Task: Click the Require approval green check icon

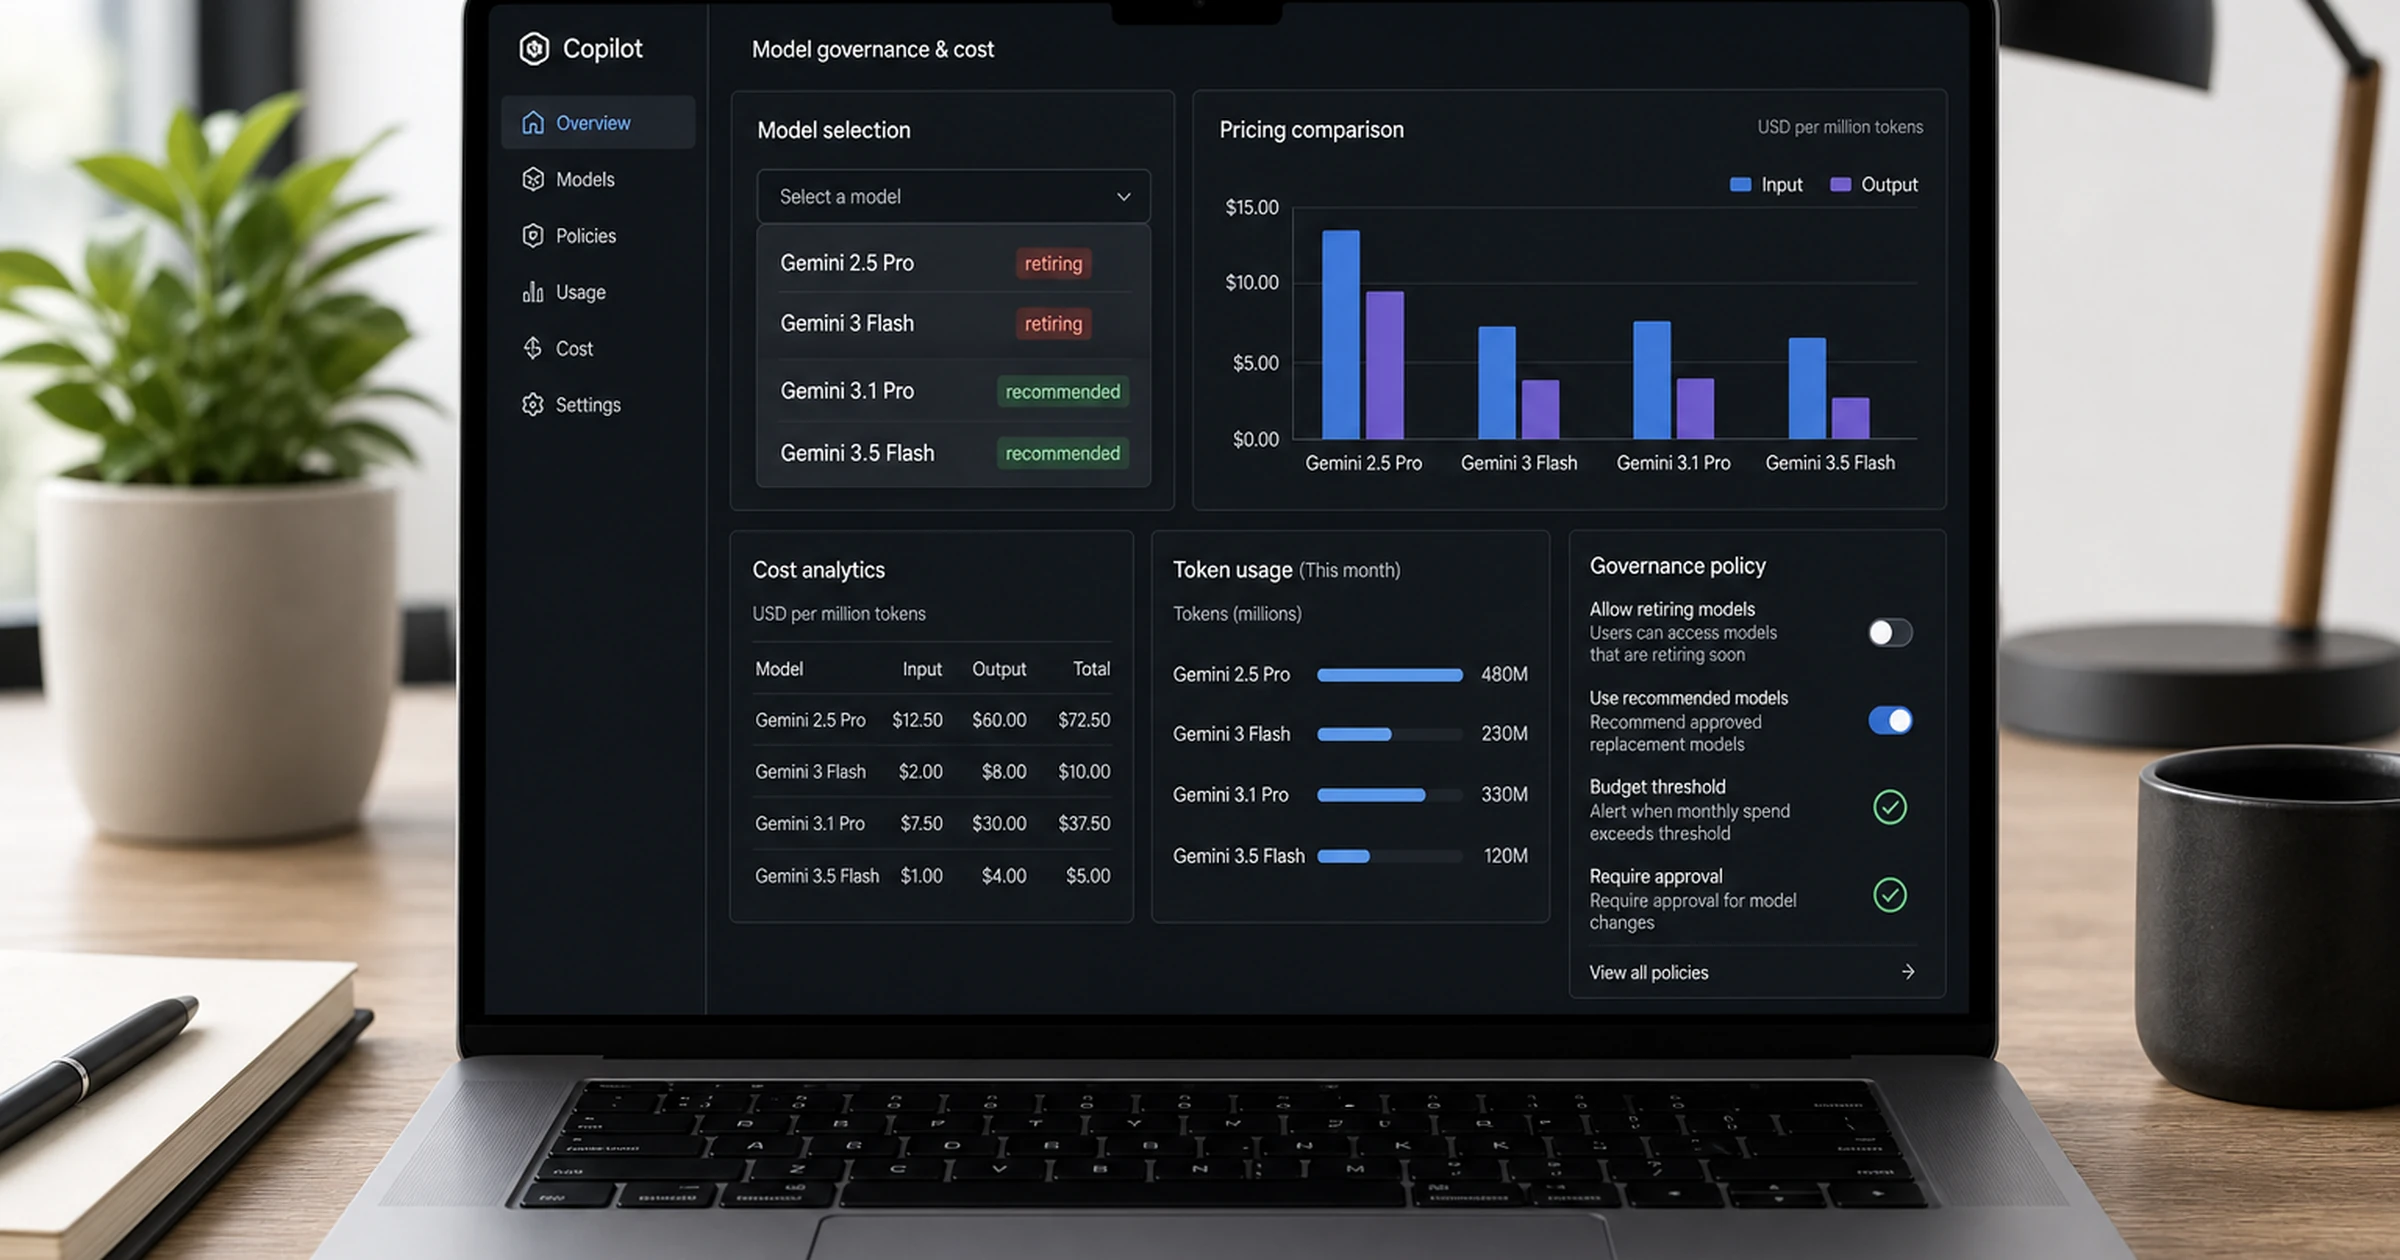Action: coord(1889,895)
